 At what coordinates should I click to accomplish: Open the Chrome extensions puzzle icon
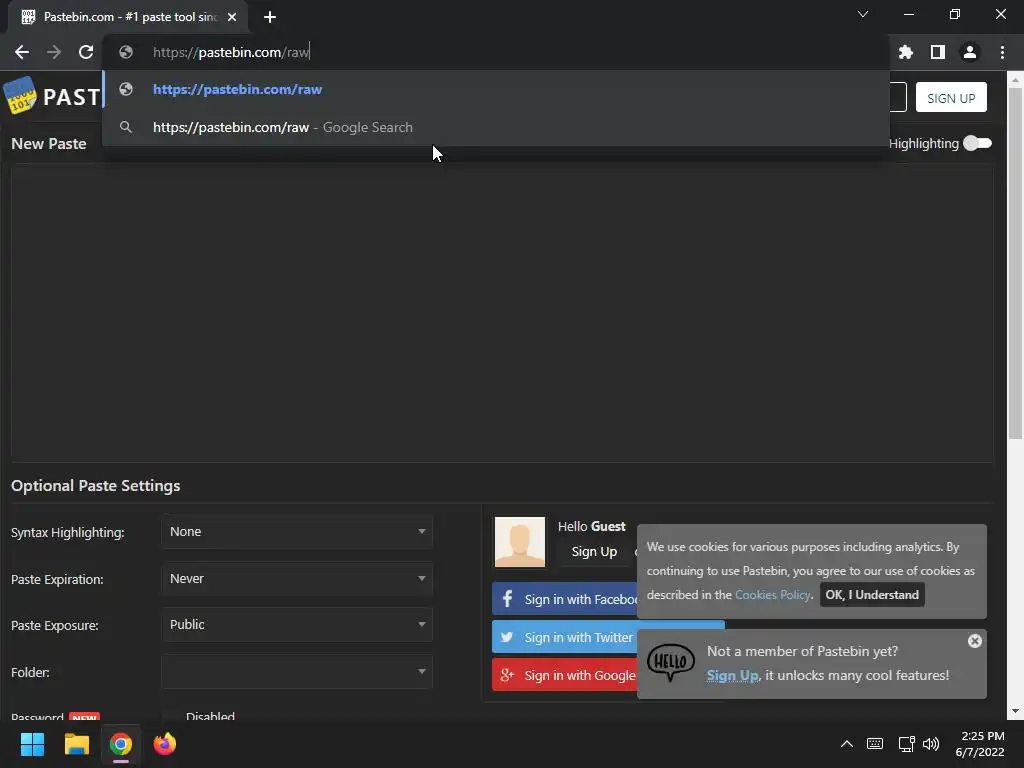(x=905, y=52)
